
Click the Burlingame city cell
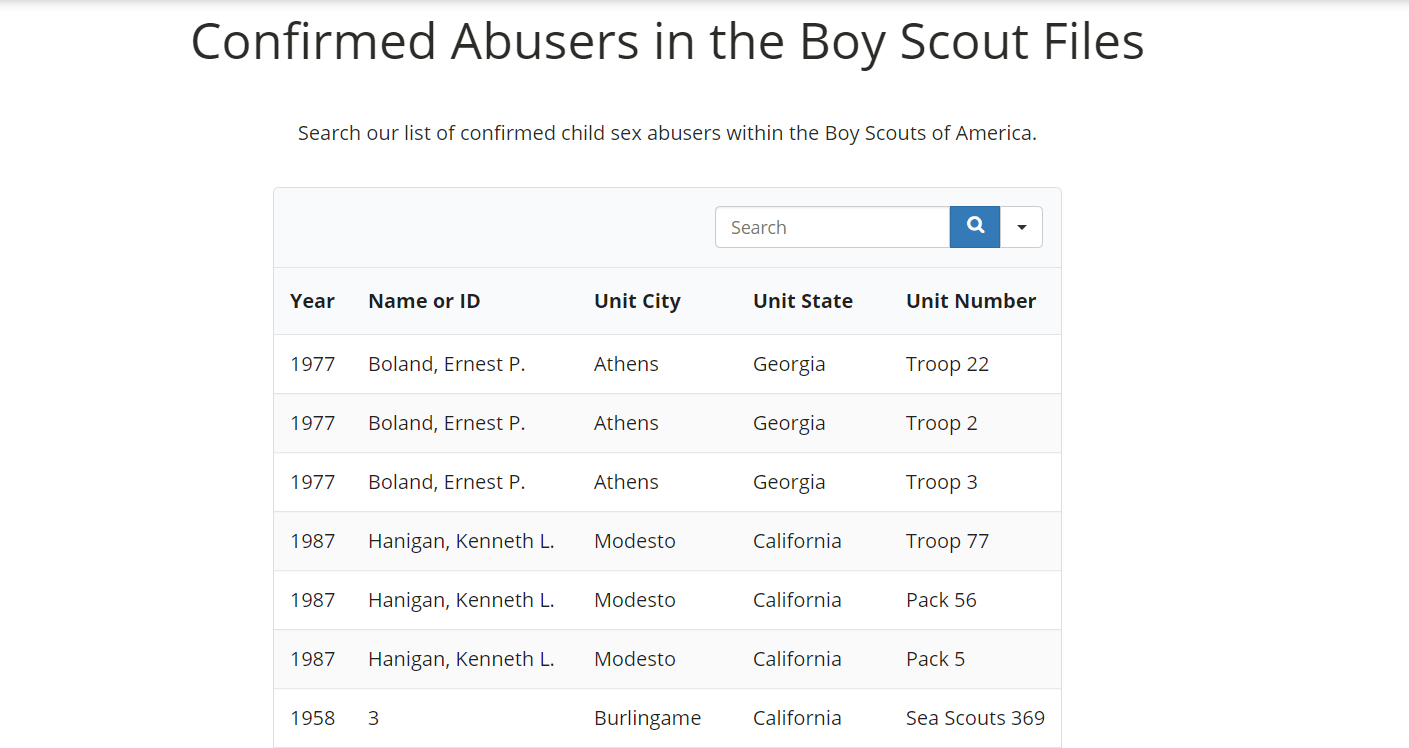(x=647, y=718)
